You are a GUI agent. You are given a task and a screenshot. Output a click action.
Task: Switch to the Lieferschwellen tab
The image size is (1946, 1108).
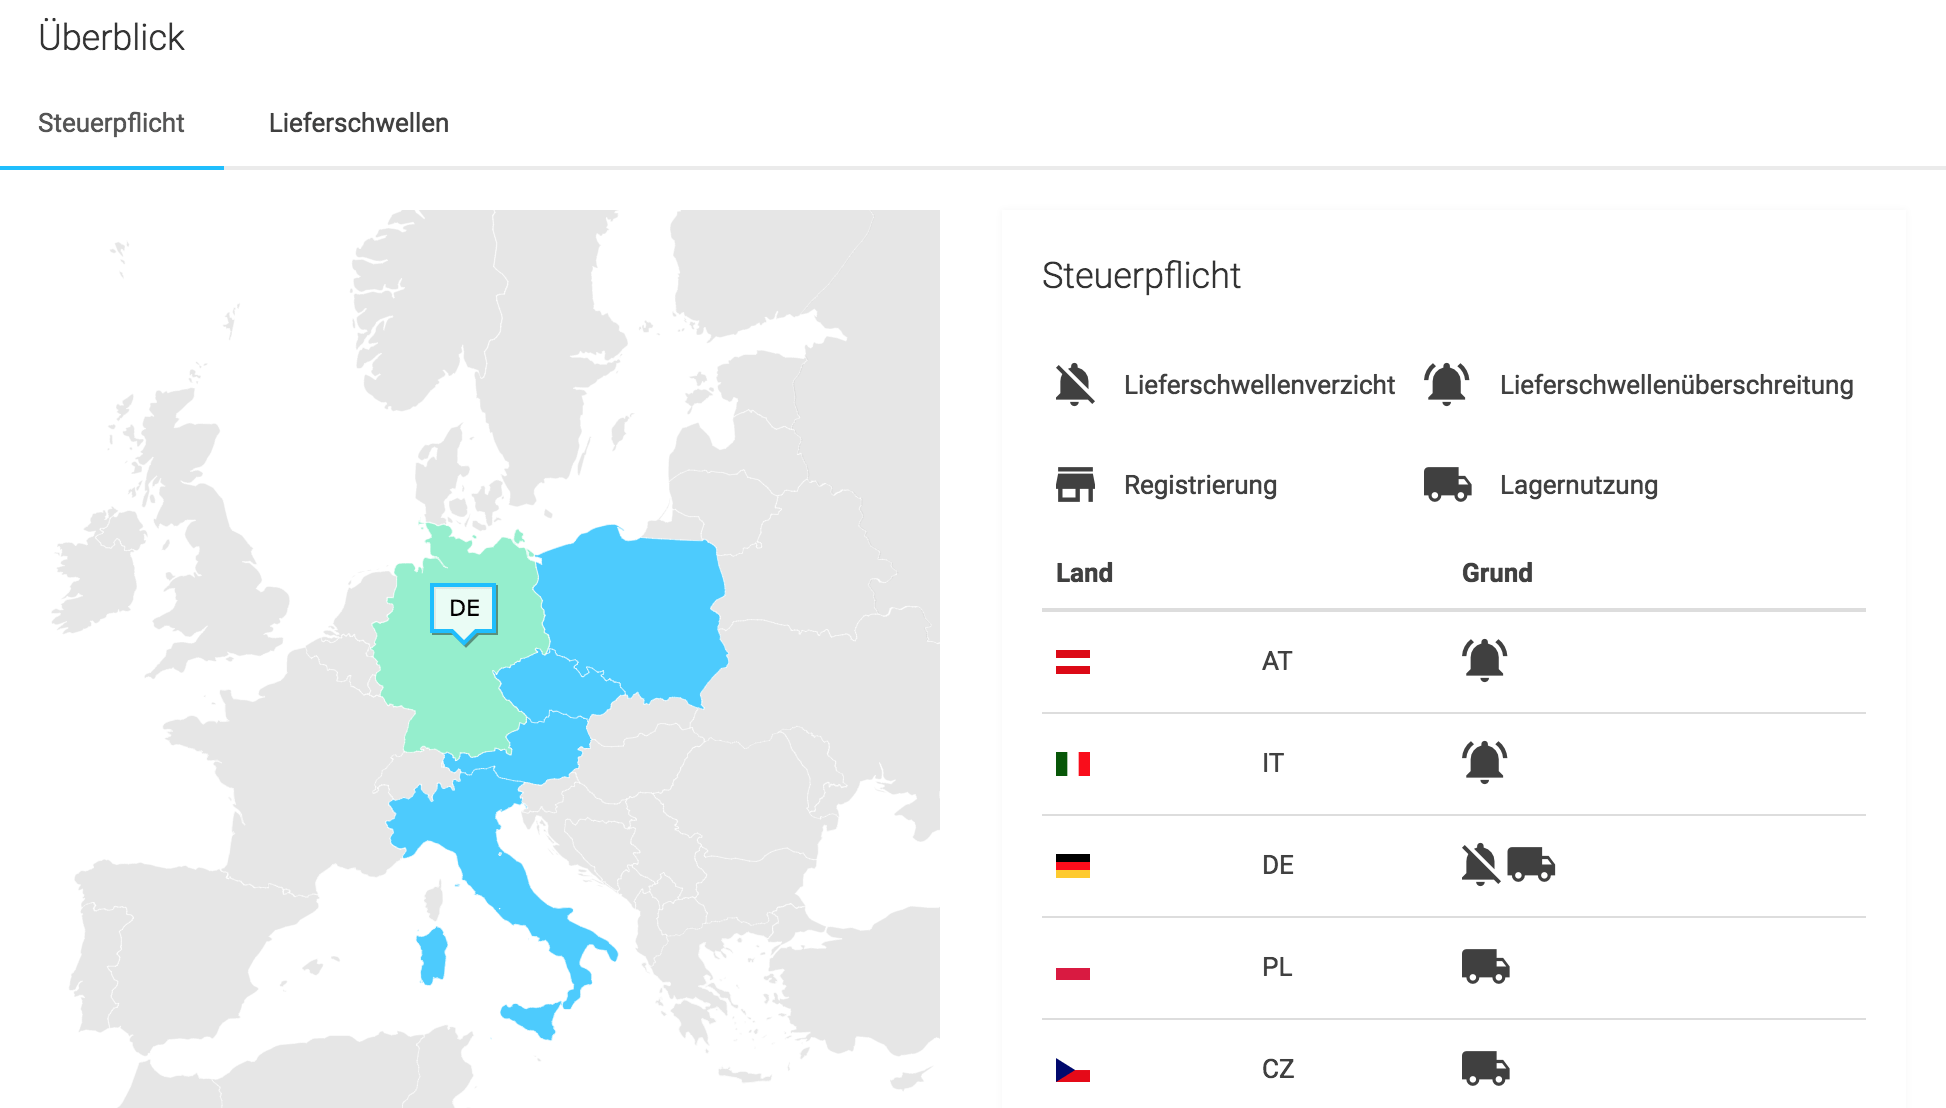[358, 123]
